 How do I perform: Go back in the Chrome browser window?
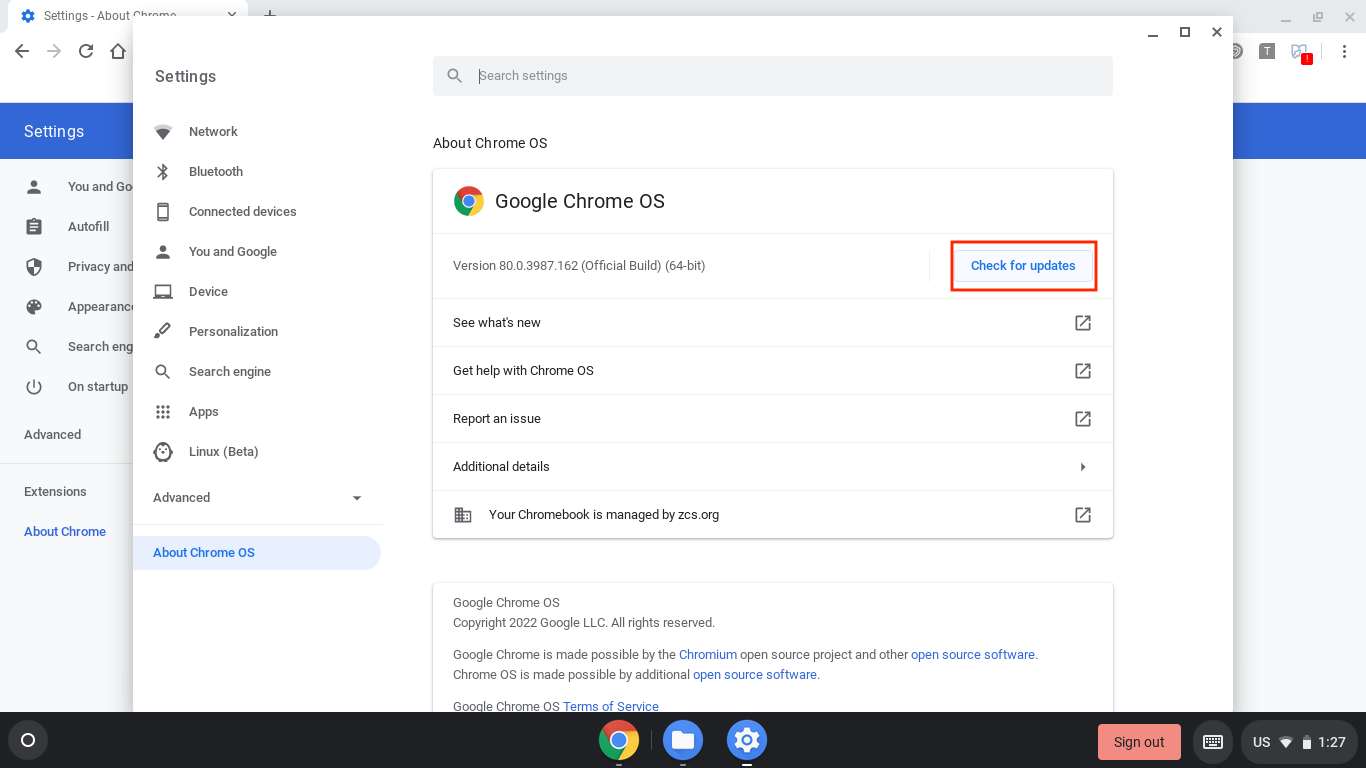point(22,51)
